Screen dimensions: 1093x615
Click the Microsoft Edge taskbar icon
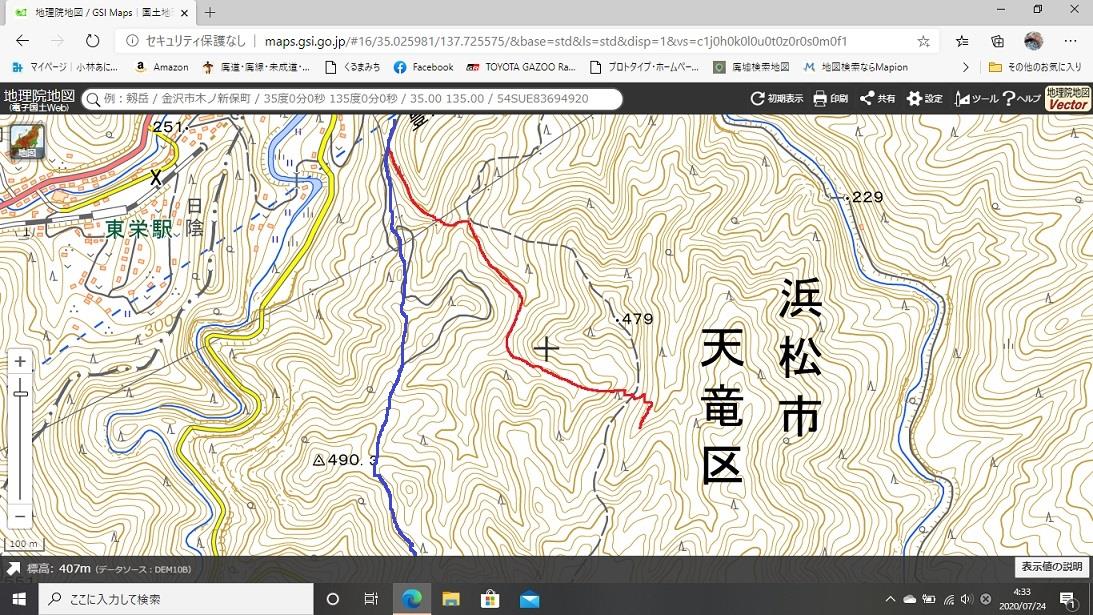coord(412,599)
